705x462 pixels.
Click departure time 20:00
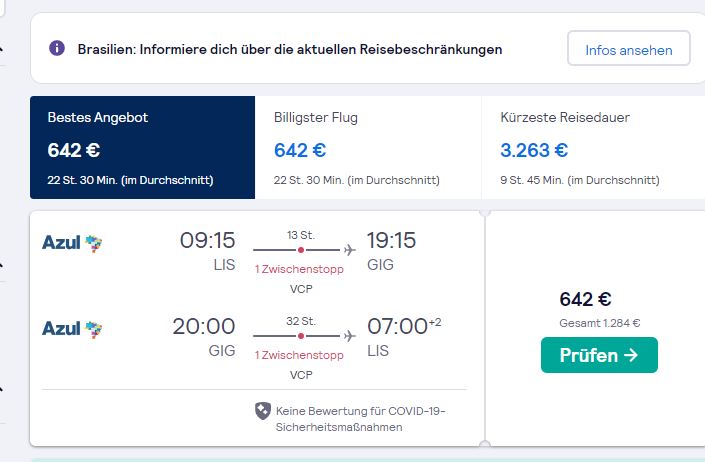204,326
